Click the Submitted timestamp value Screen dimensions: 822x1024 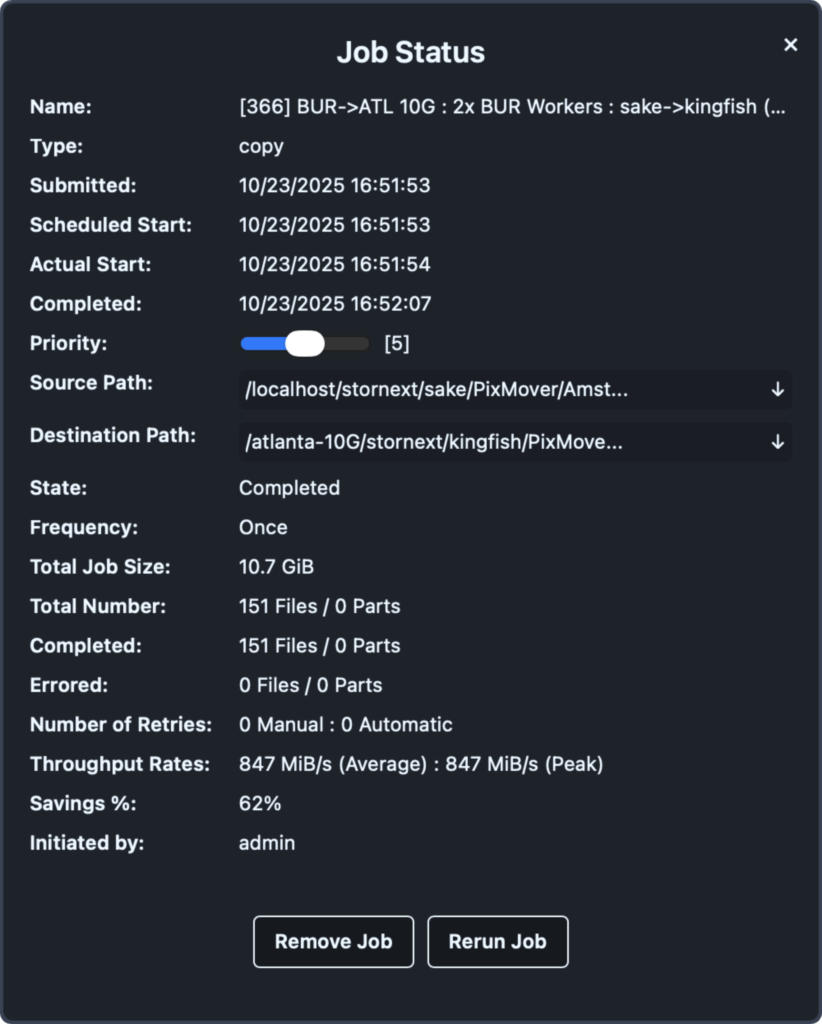[x=334, y=185]
